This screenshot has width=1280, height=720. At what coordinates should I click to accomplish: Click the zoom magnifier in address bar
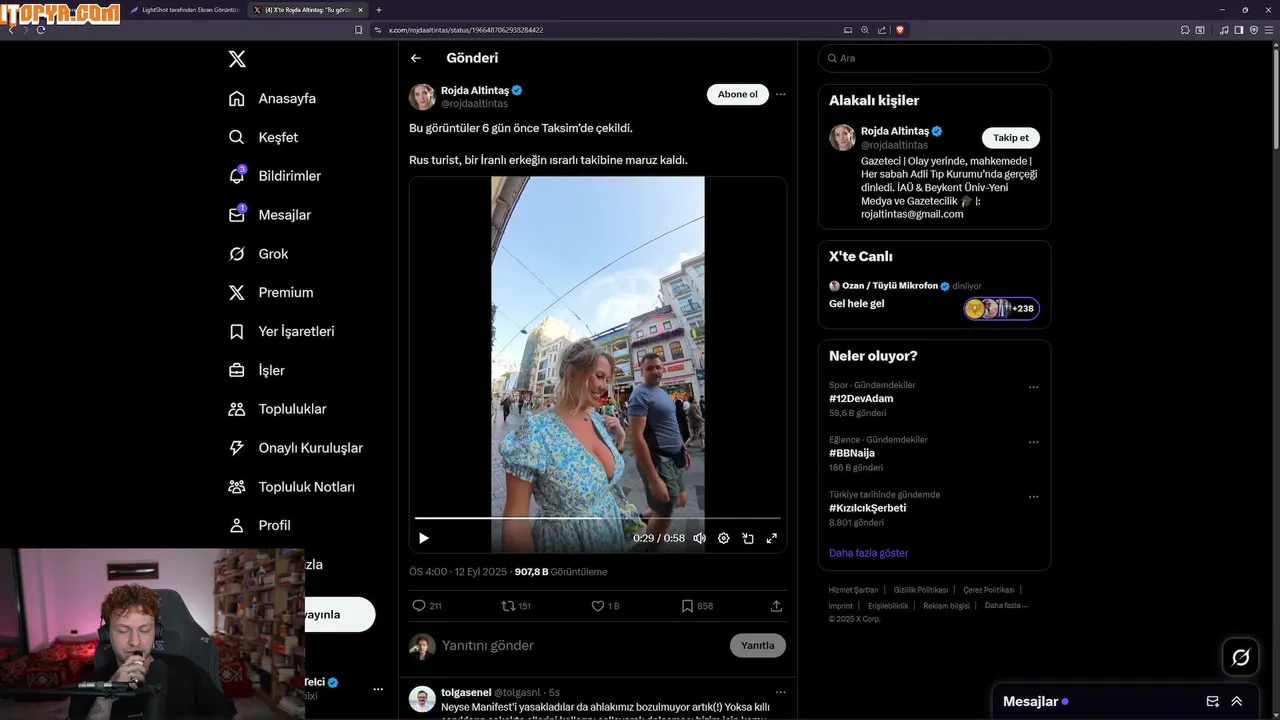tap(865, 30)
